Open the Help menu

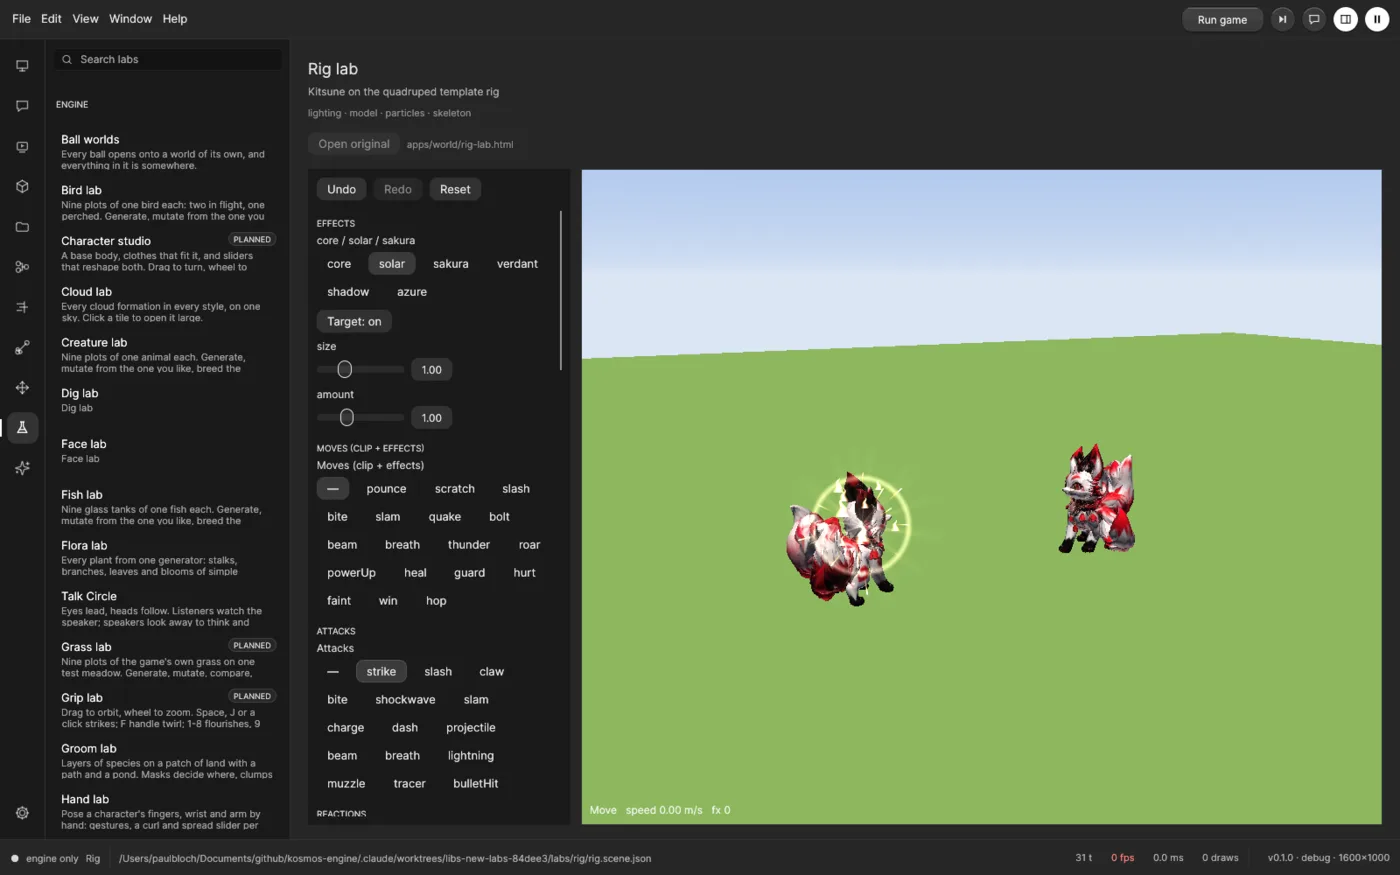coord(175,19)
